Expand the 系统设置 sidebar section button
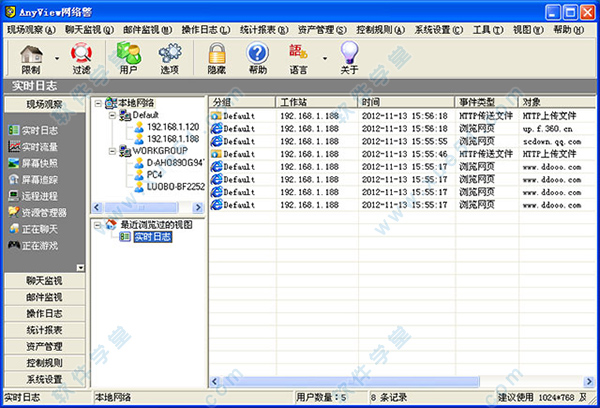 [x=44, y=379]
